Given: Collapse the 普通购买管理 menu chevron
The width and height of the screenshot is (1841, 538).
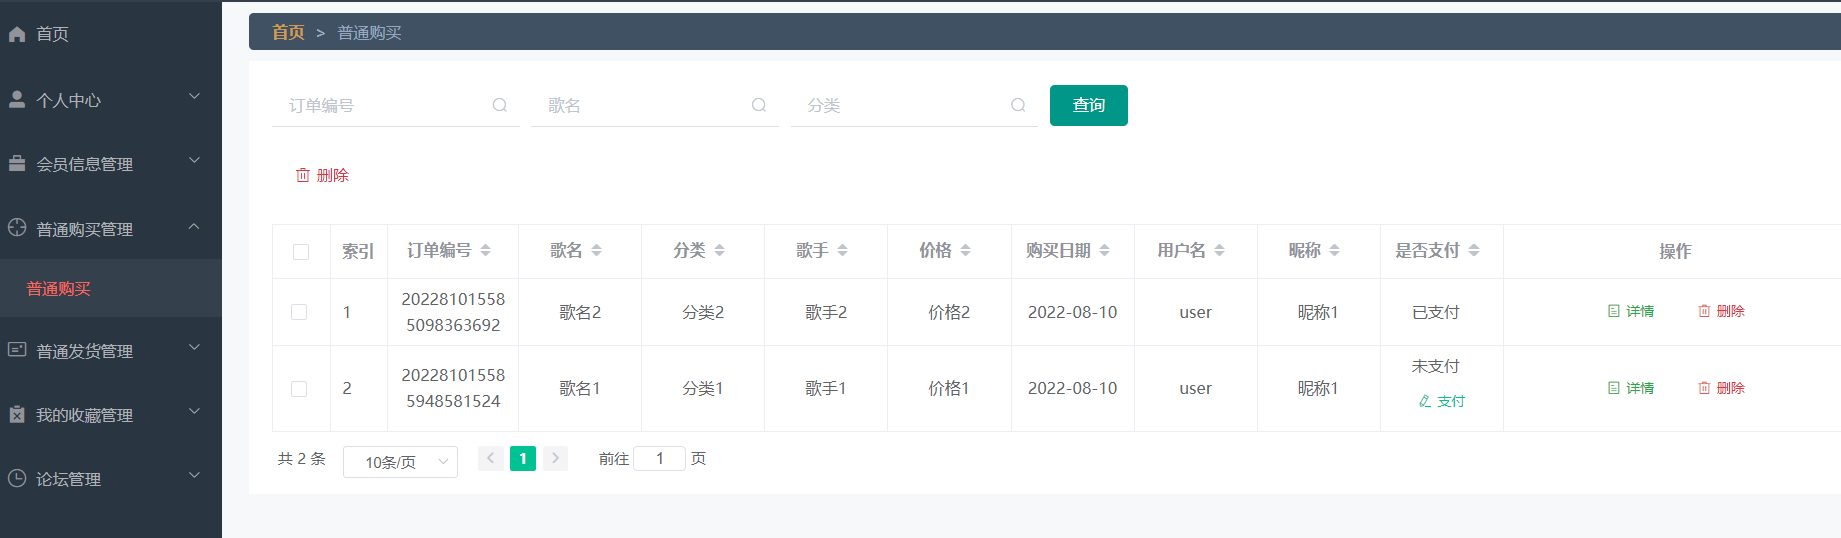Looking at the screenshot, I should [x=195, y=226].
